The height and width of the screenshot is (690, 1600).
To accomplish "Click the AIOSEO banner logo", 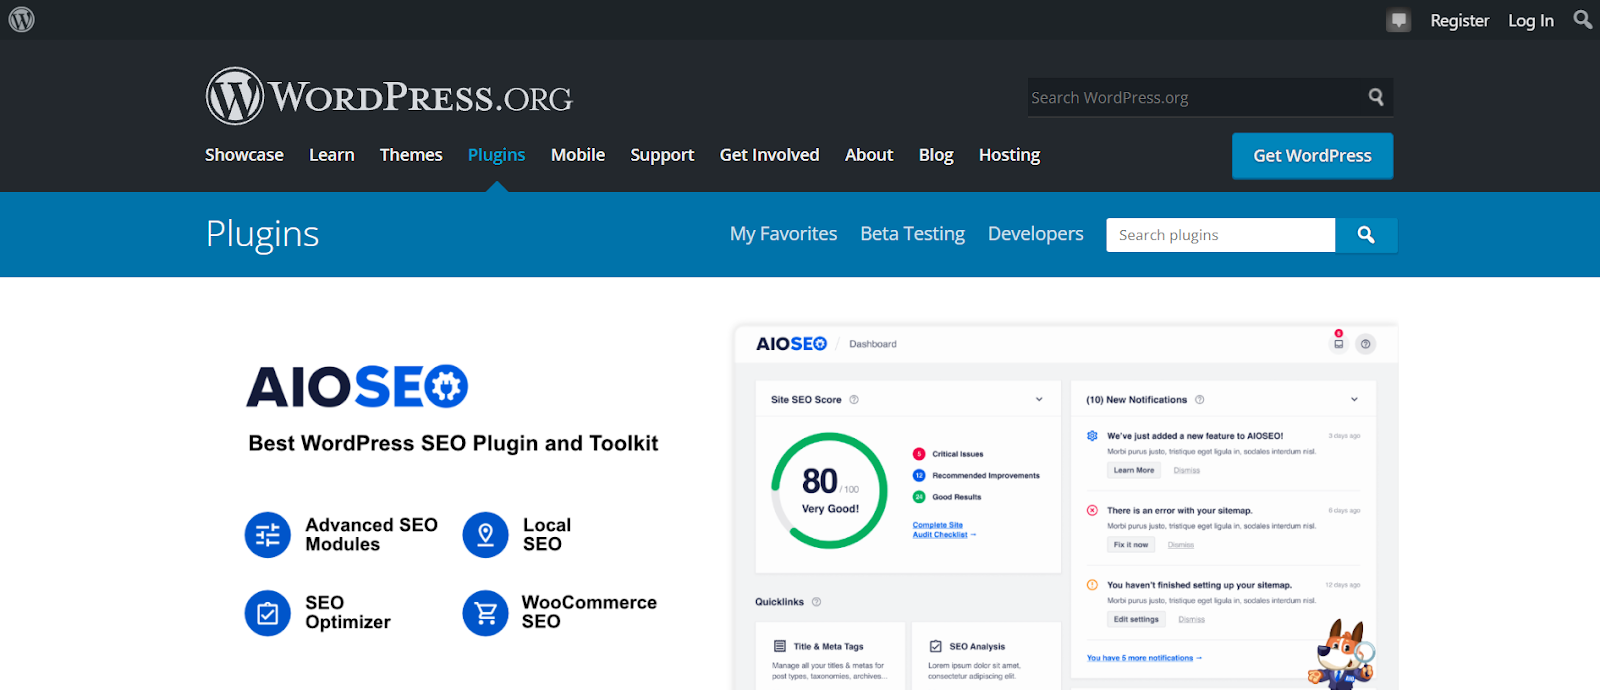I will click(357, 387).
